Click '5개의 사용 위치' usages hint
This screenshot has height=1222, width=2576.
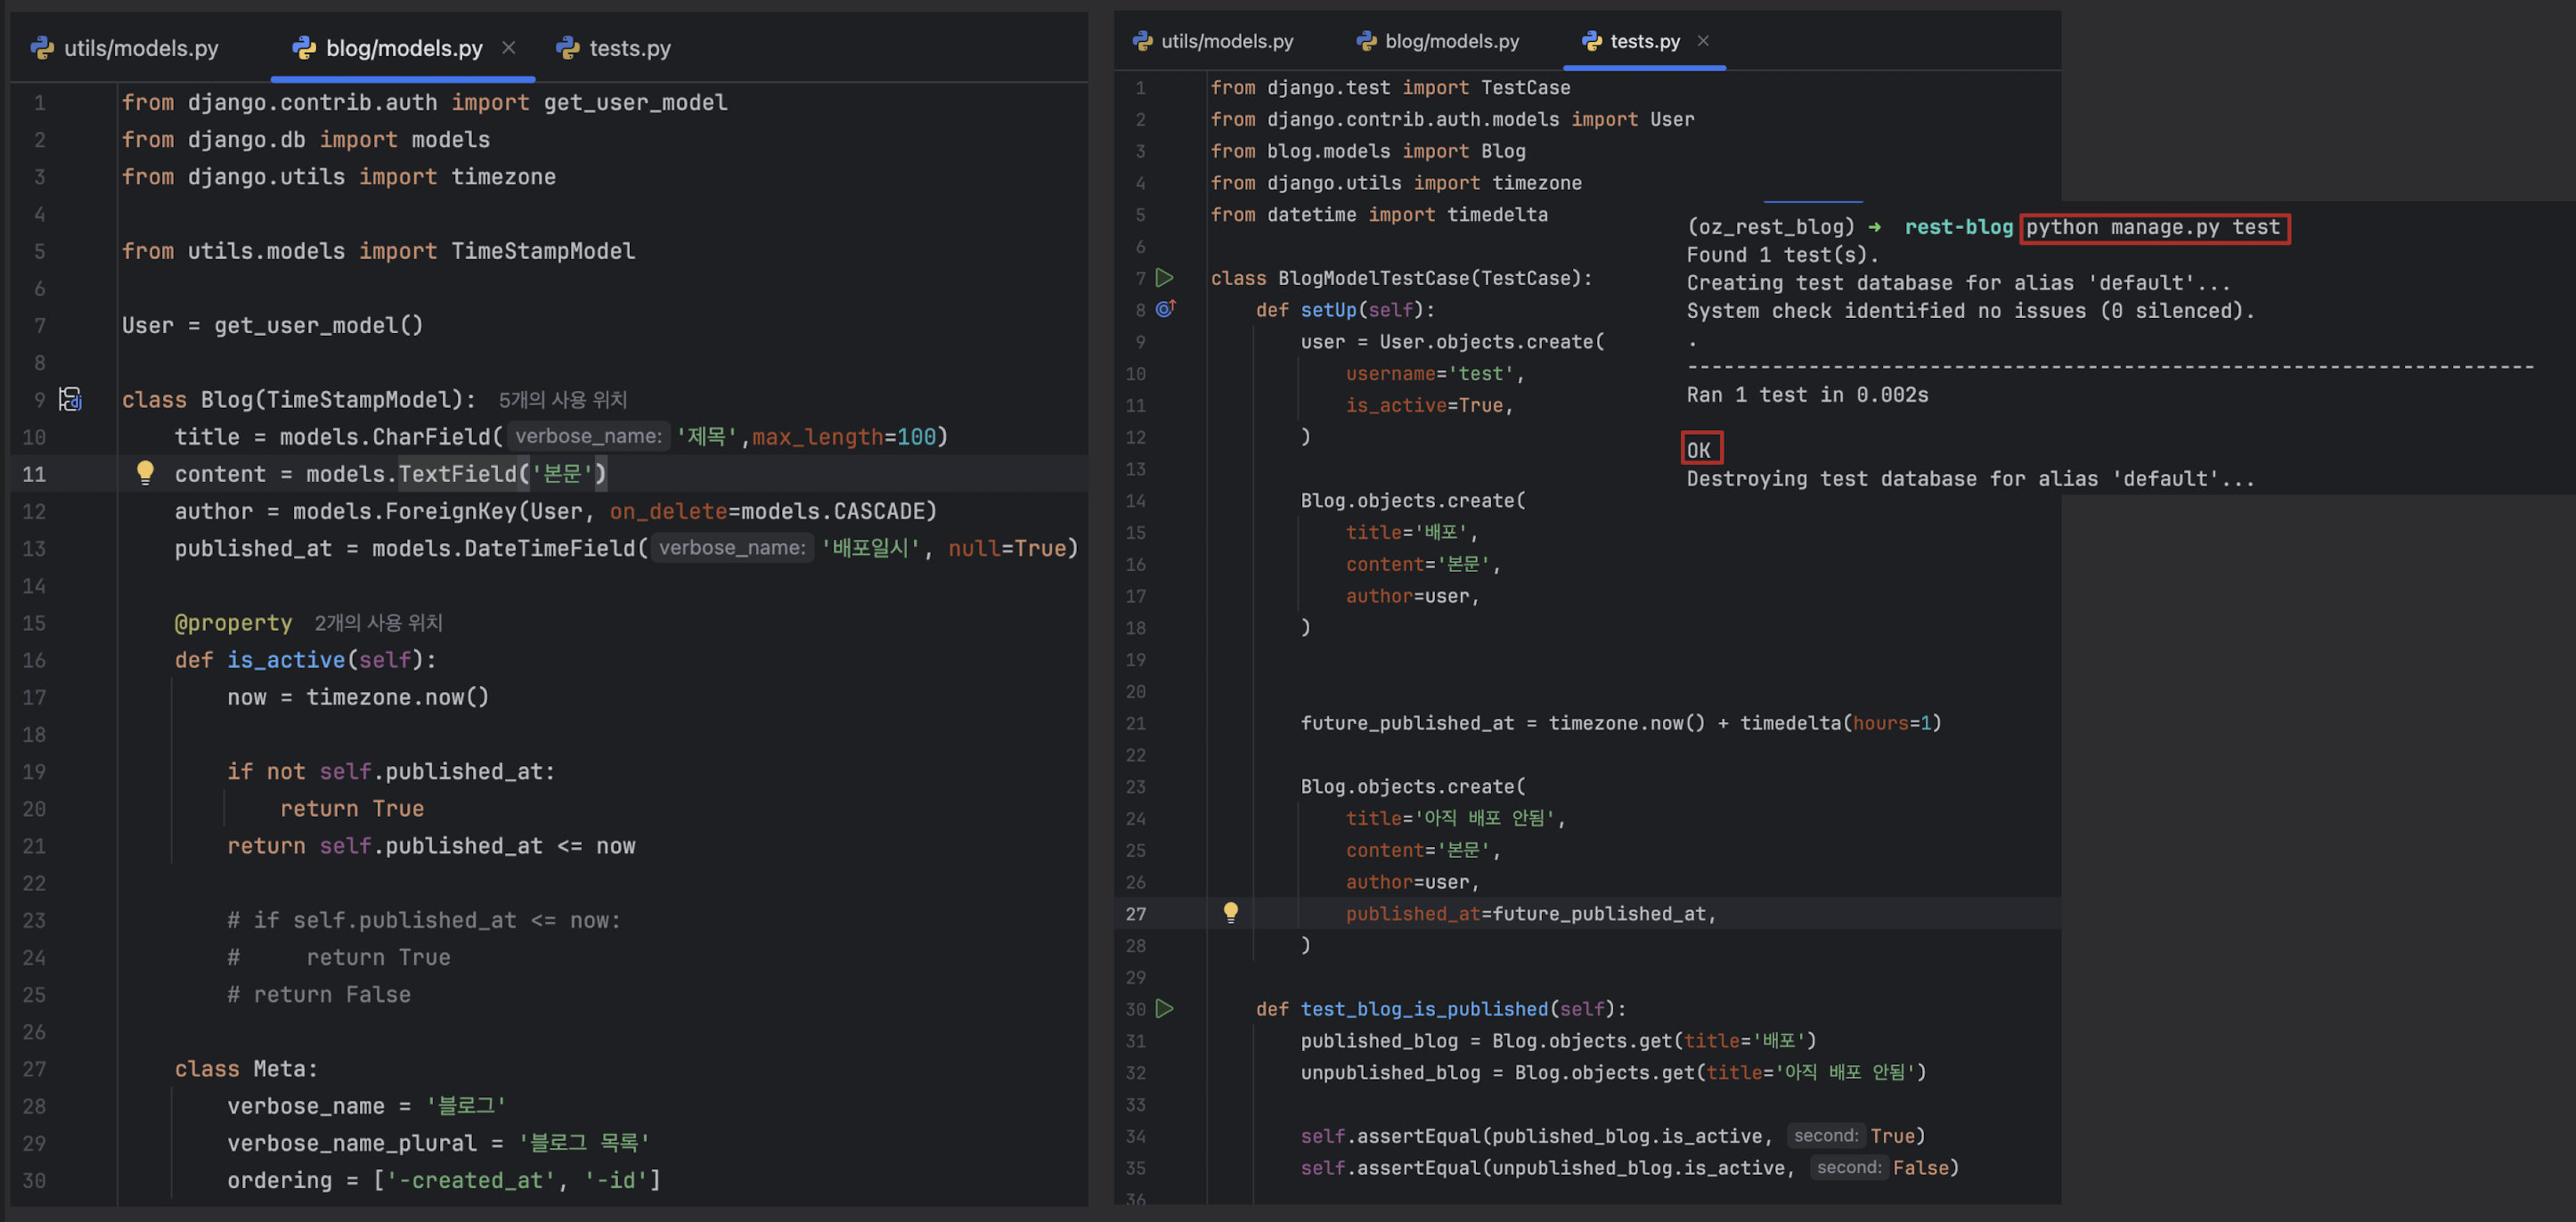562,400
